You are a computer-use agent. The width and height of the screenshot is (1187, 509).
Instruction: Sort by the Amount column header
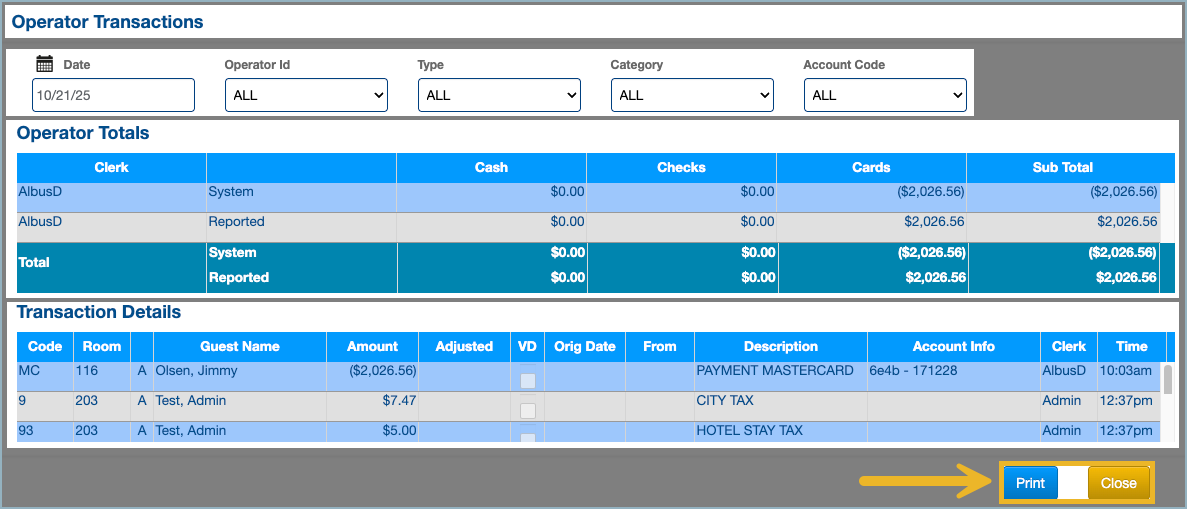tap(372, 346)
